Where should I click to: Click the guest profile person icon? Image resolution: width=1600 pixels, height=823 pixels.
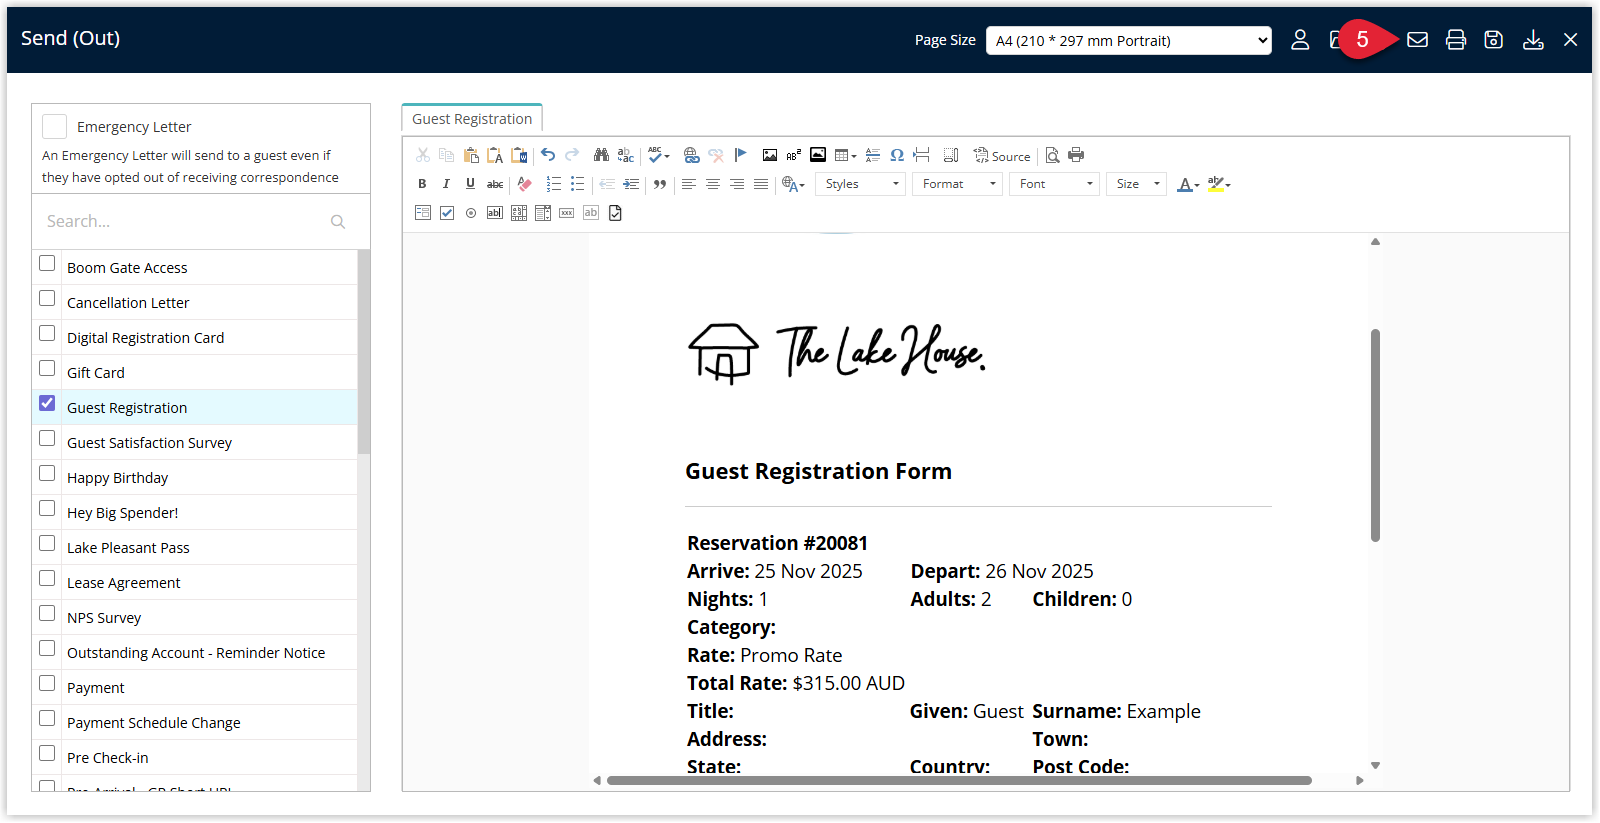[1300, 40]
